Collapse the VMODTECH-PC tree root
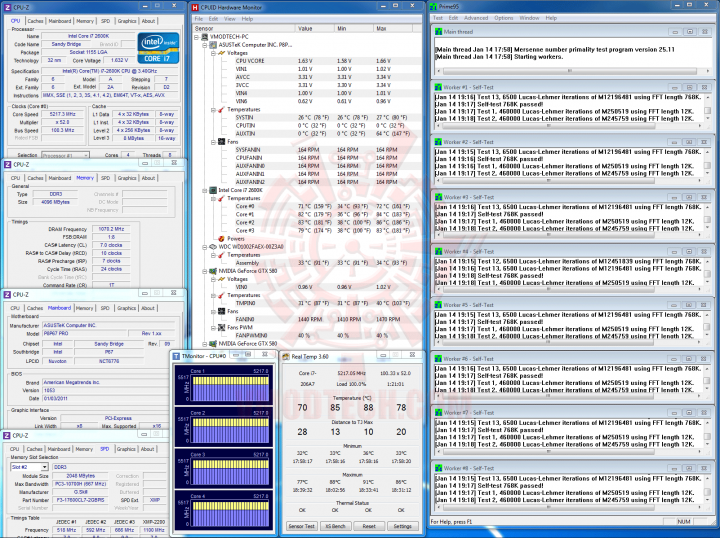This screenshot has width=720, height=538. (197, 37)
